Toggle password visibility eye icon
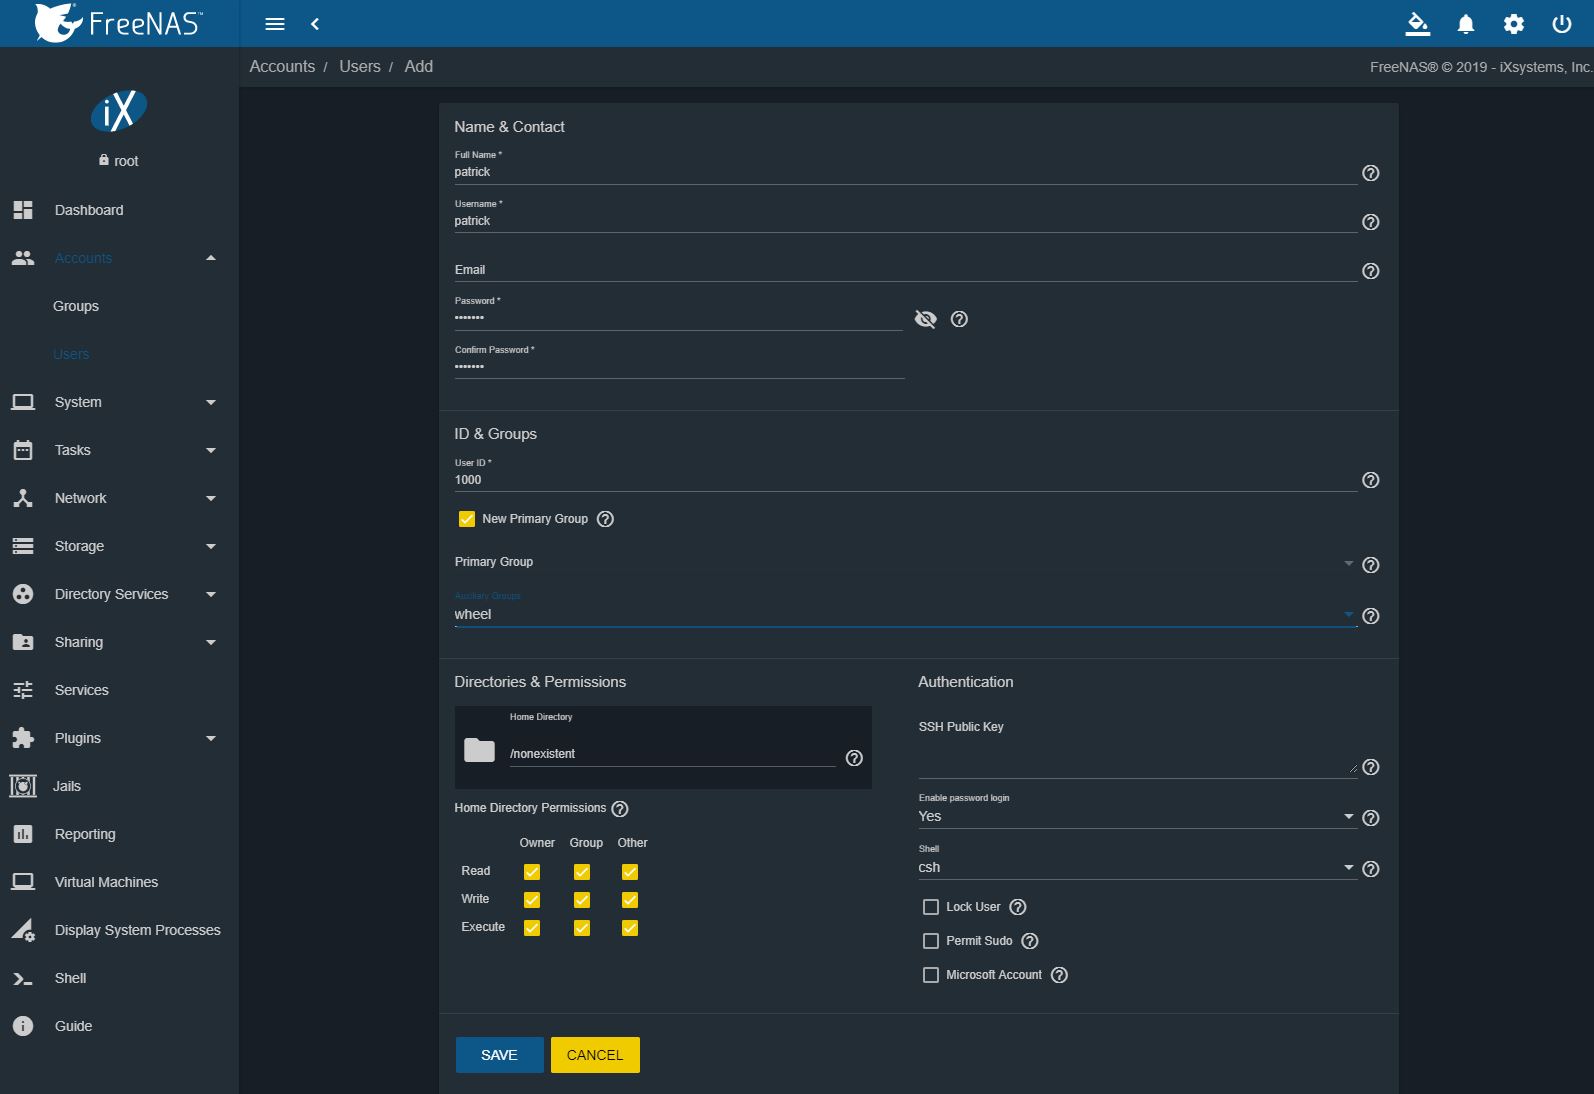This screenshot has height=1094, width=1594. click(x=925, y=319)
